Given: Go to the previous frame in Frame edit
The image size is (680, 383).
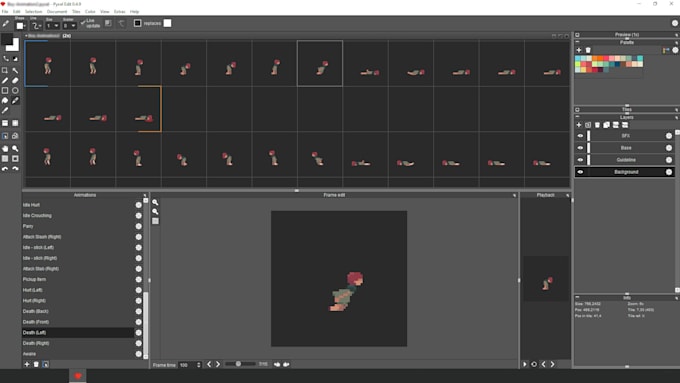Looking at the screenshot, I should [x=209, y=364].
